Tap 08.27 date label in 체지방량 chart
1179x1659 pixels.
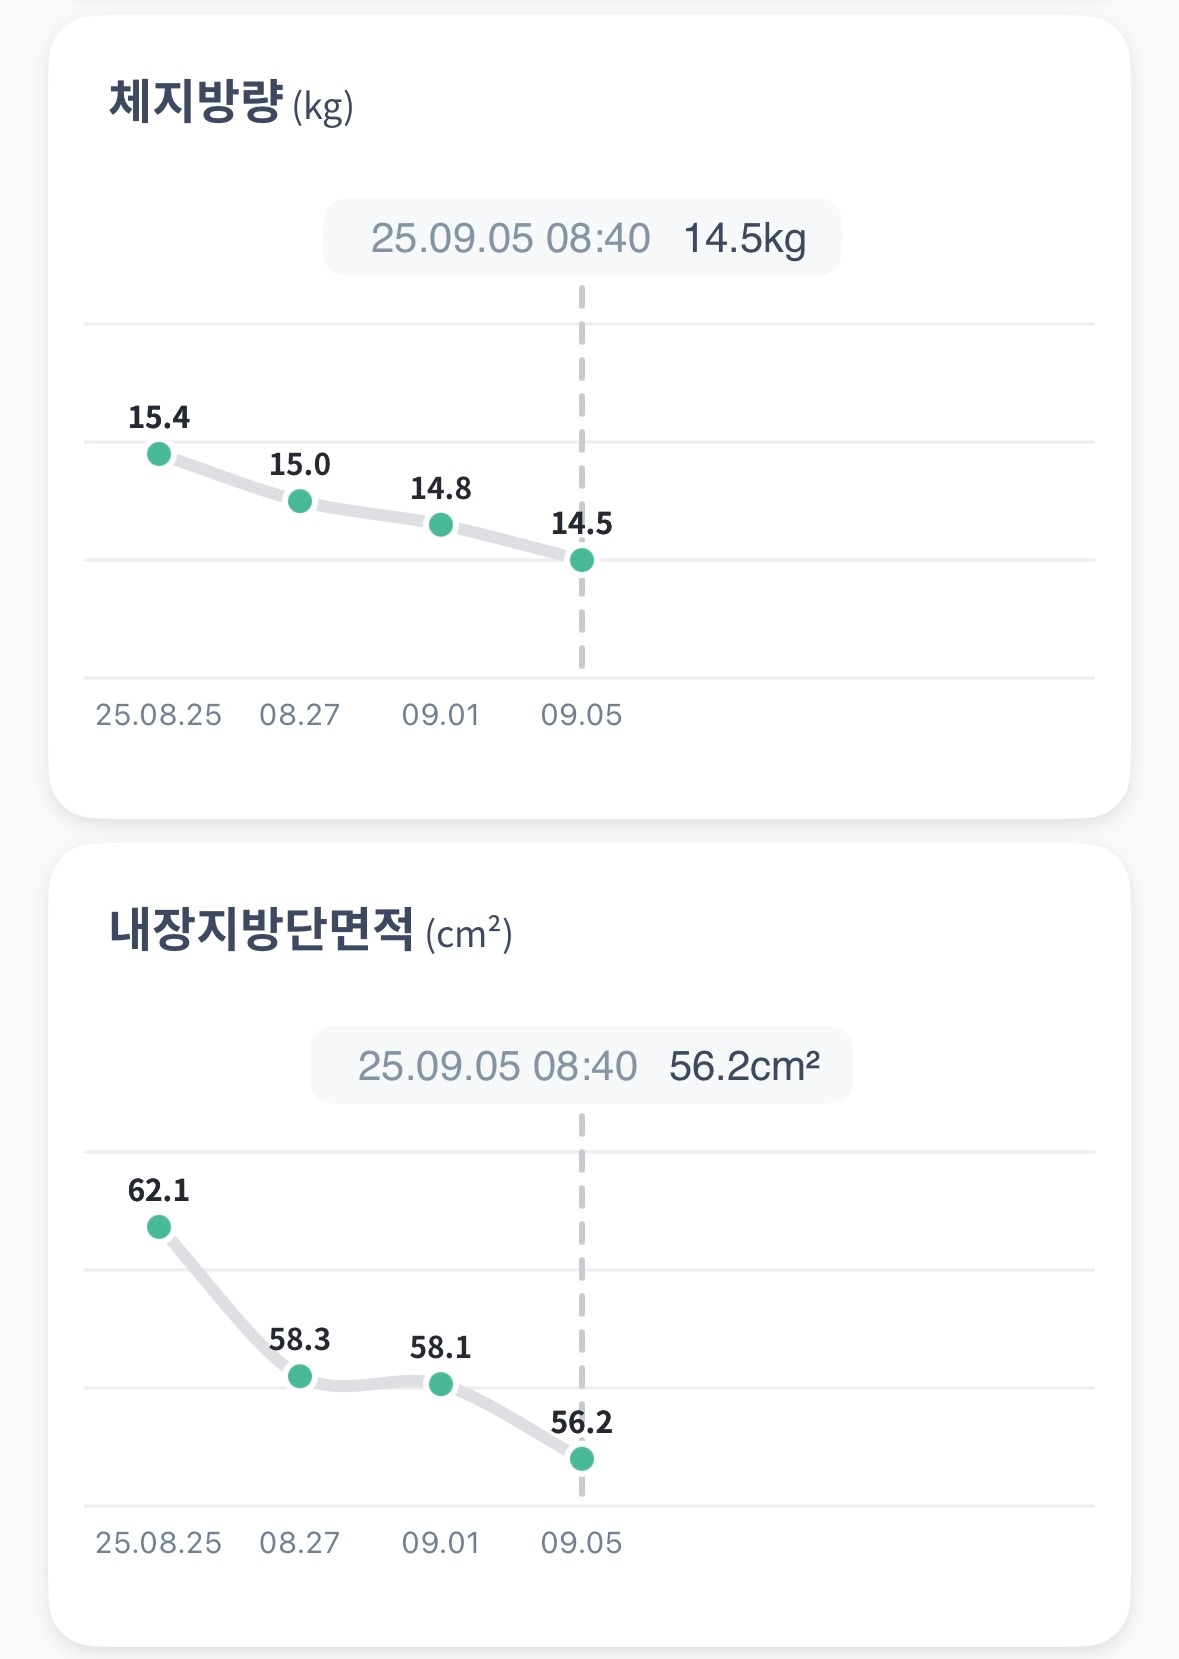click(300, 715)
